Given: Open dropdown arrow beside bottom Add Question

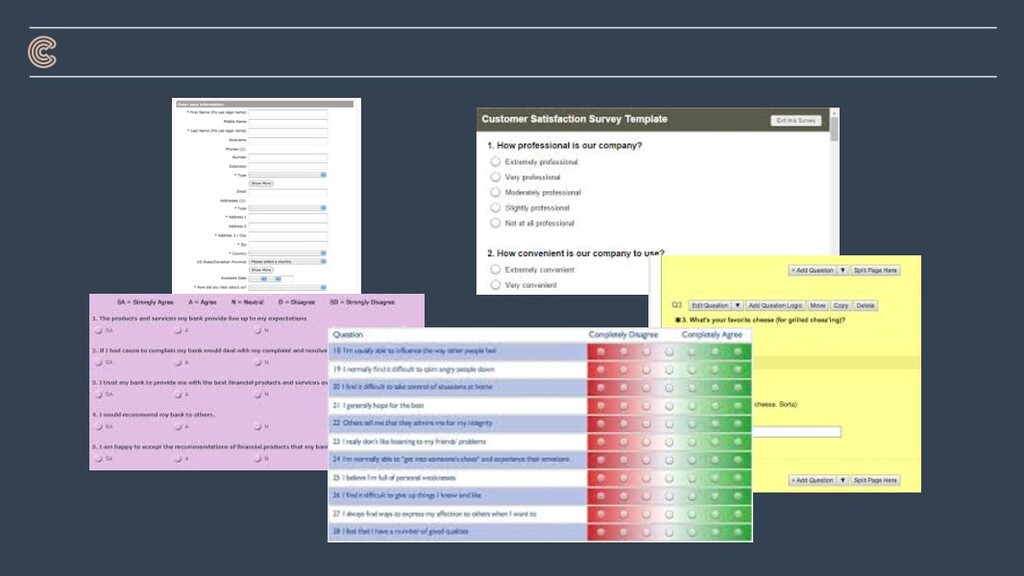Looking at the screenshot, I should (842, 480).
